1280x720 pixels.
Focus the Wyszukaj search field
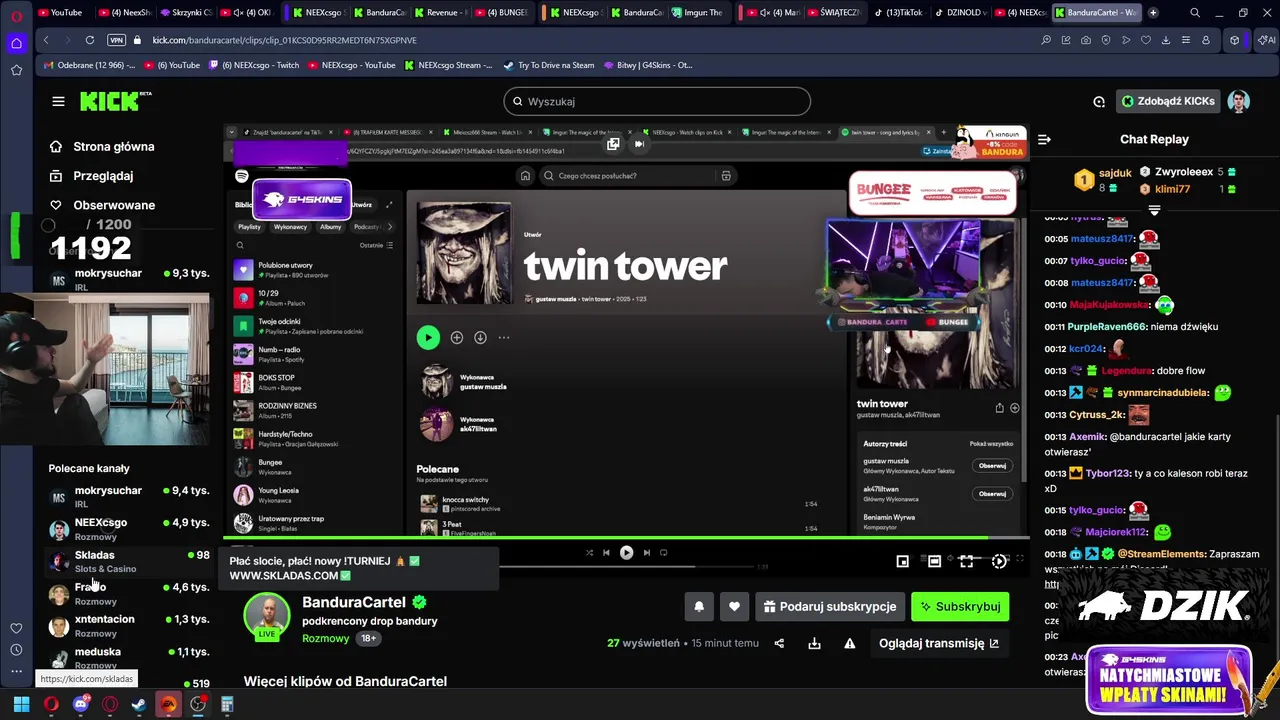coord(657,101)
